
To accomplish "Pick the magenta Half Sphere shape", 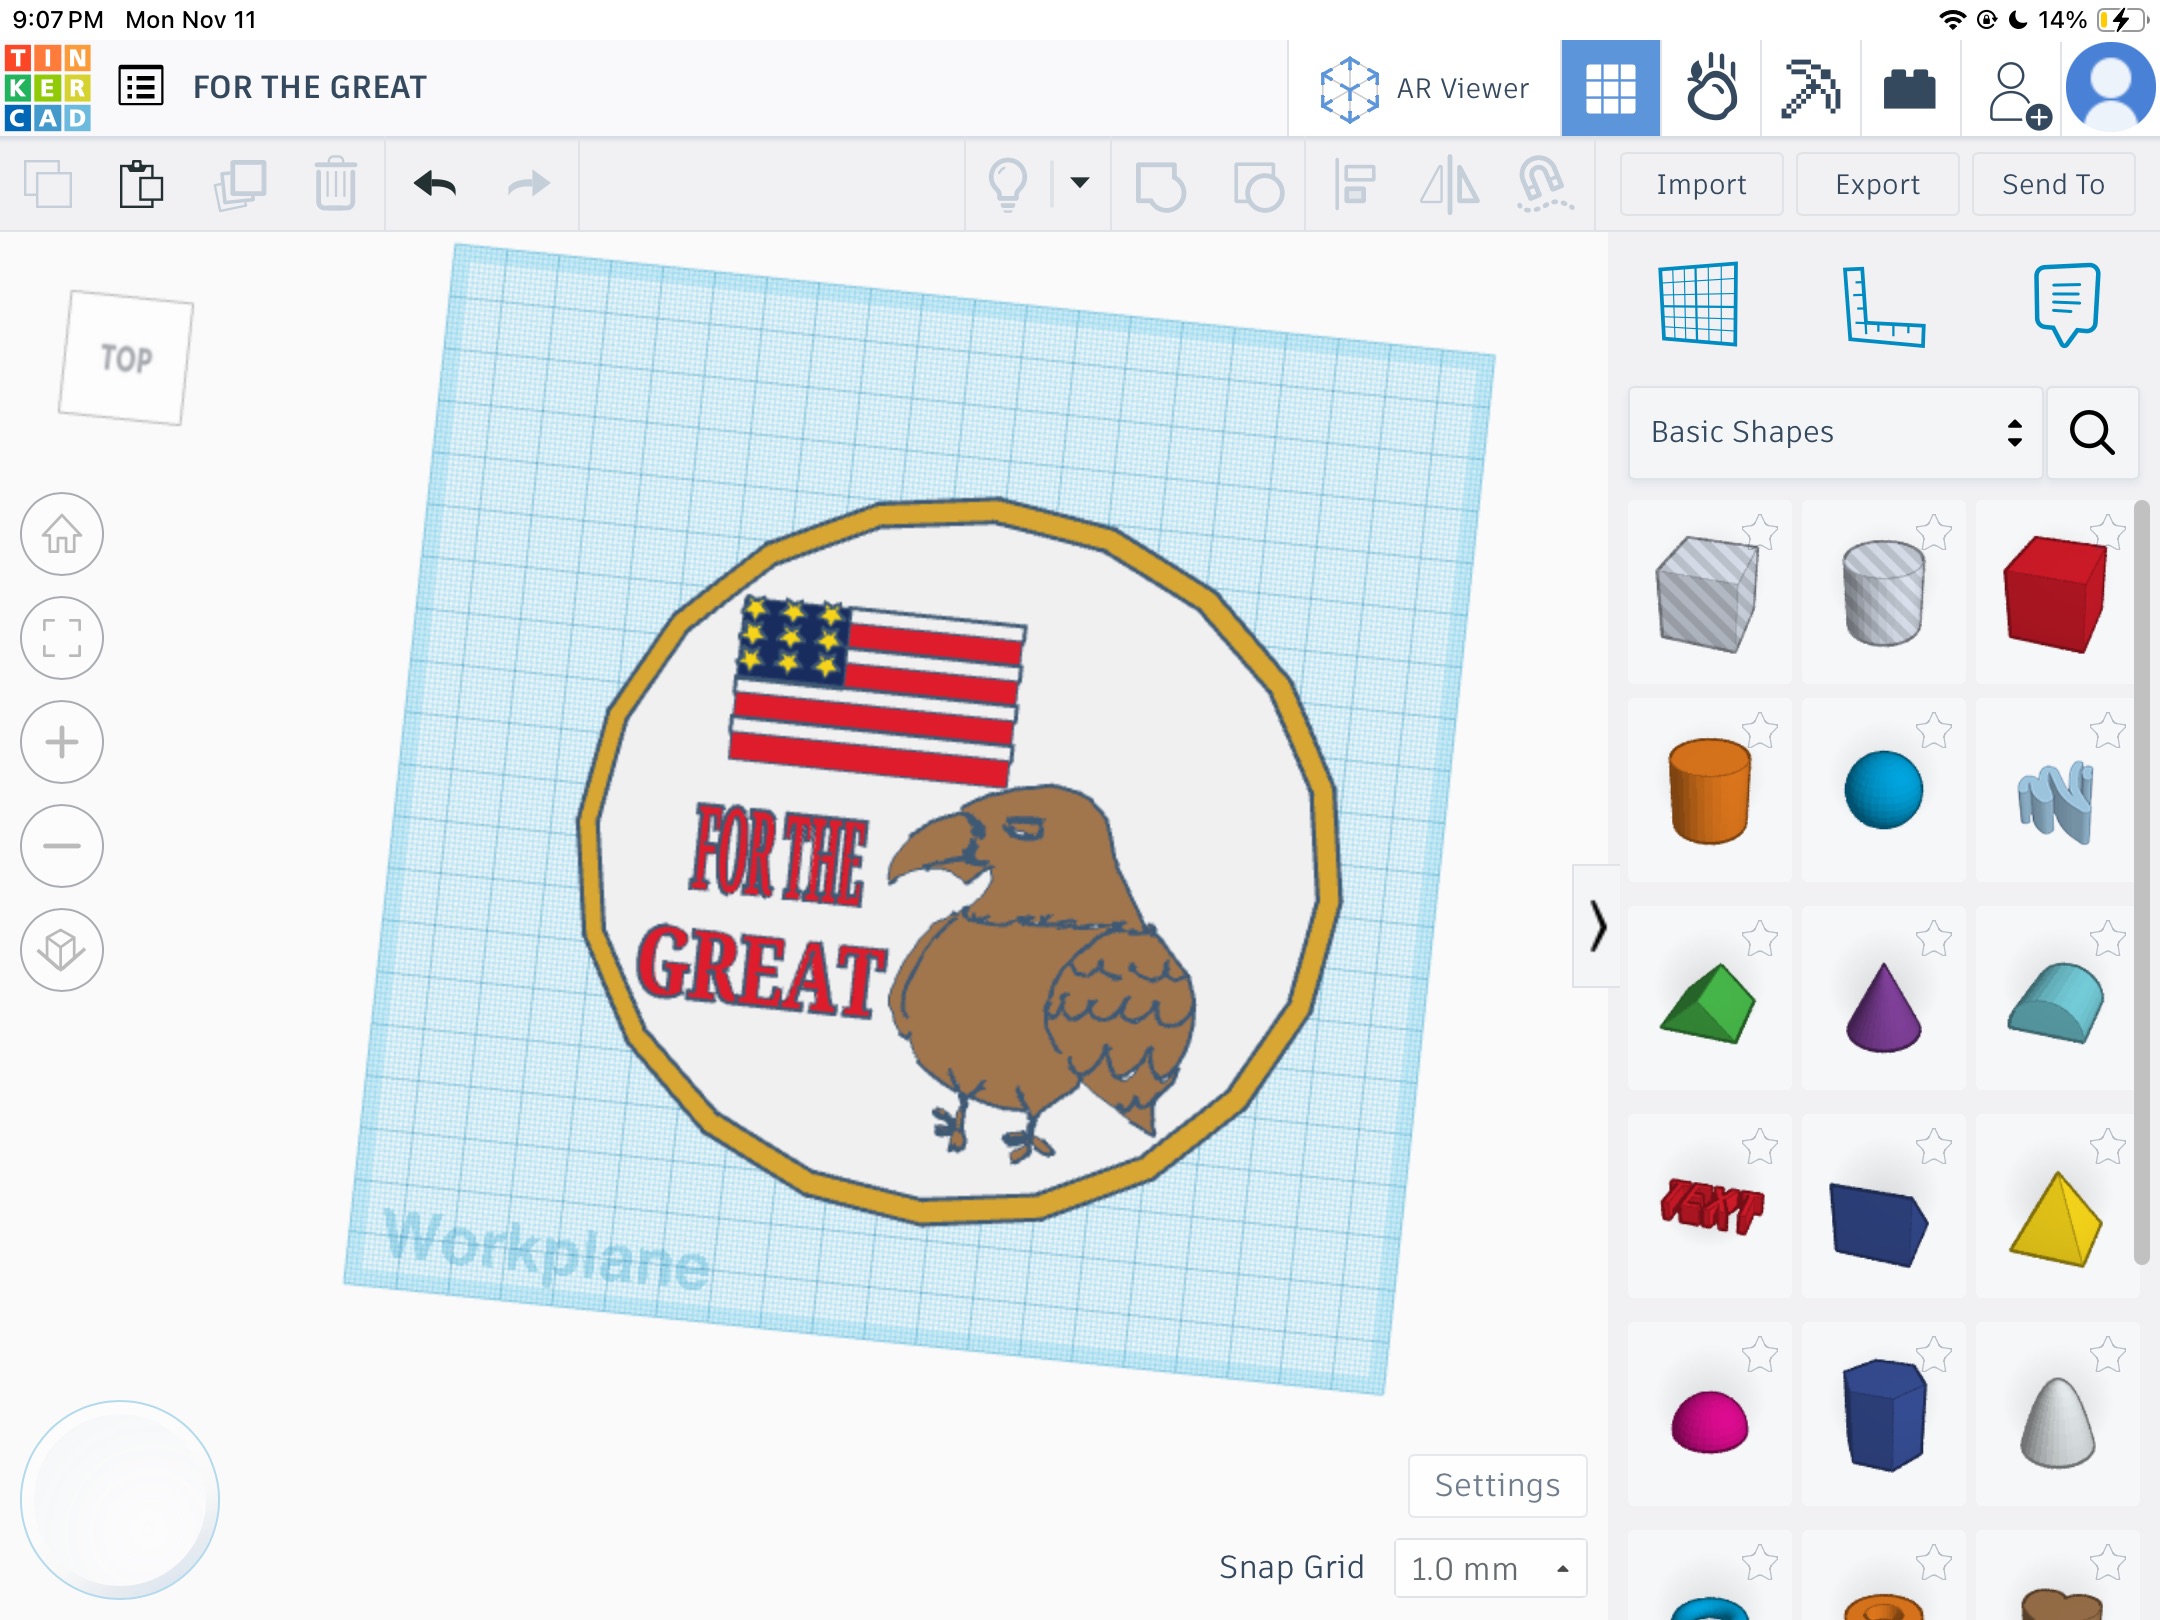I will point(1709,1421).
